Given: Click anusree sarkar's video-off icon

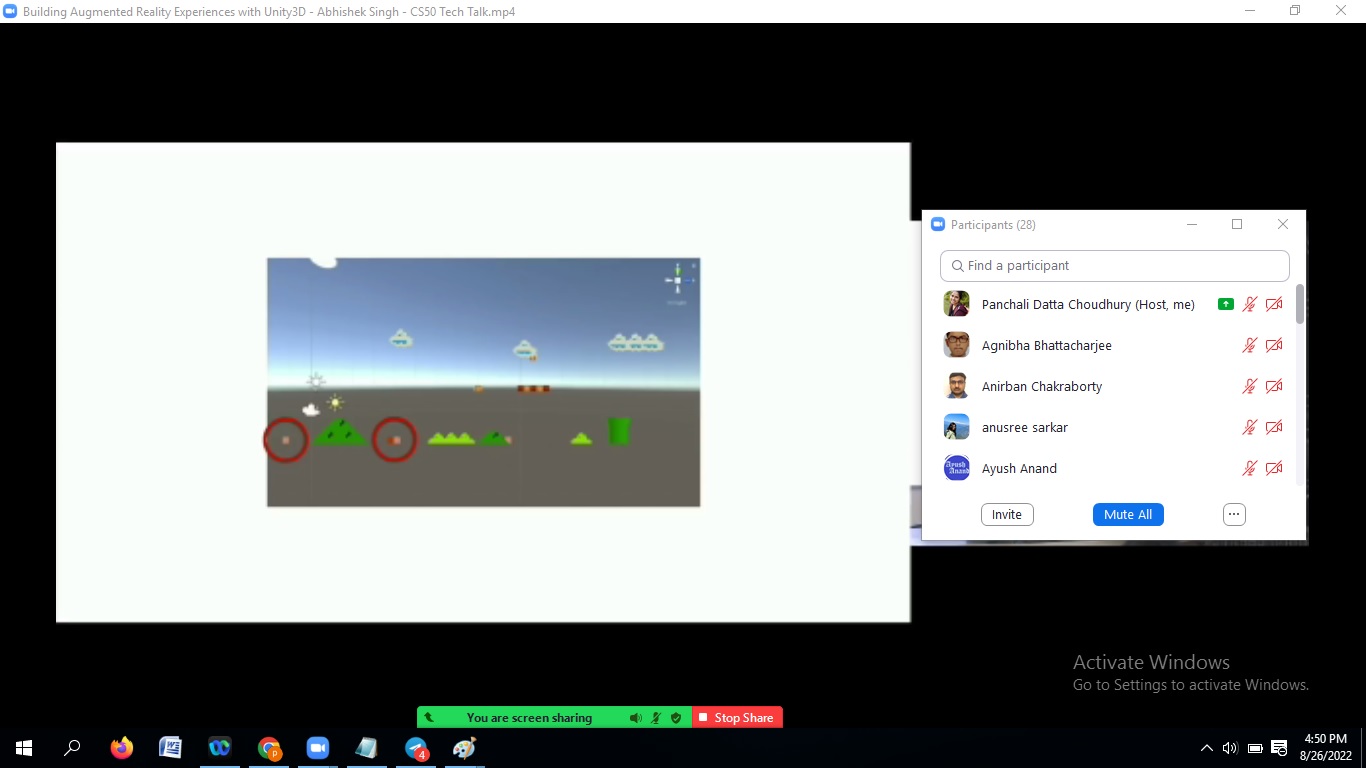Looking at the screenshot, I should click(x=1274, y=427).
